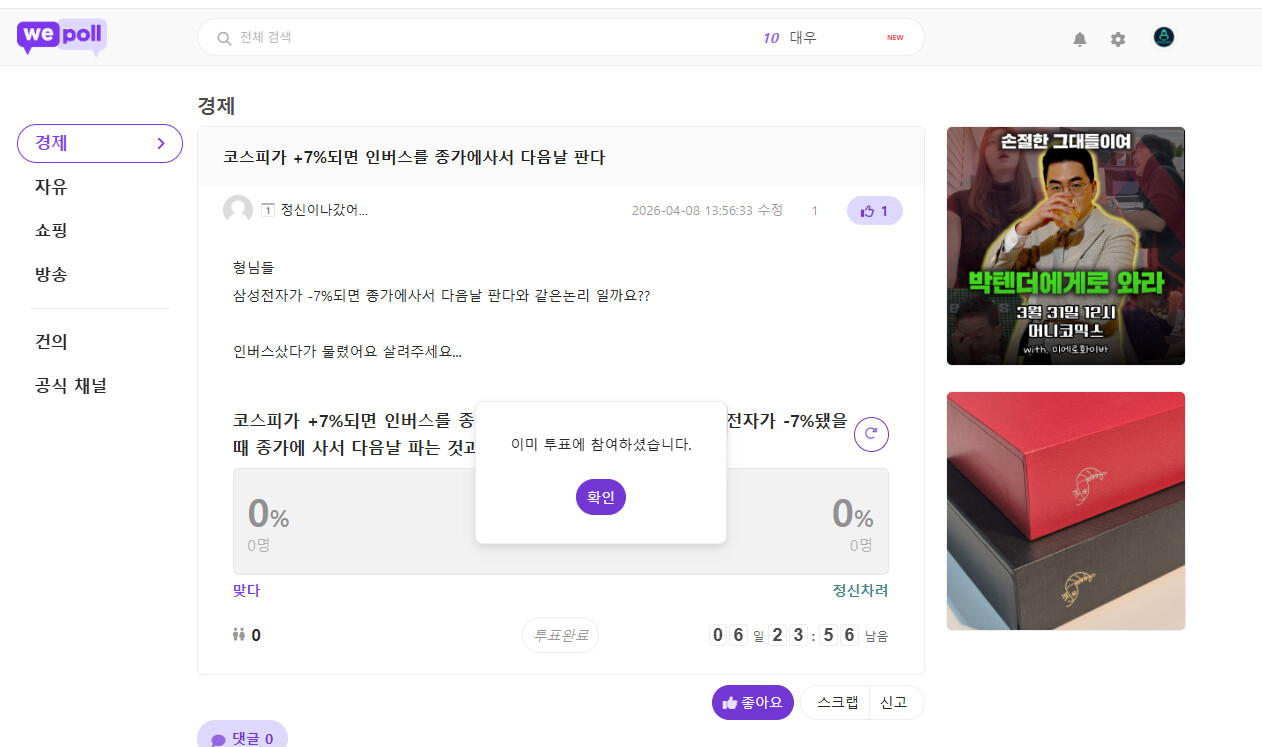1262x747 pixels.
Task: Click trending keyword 대우
Action: (x=803, y=37)
